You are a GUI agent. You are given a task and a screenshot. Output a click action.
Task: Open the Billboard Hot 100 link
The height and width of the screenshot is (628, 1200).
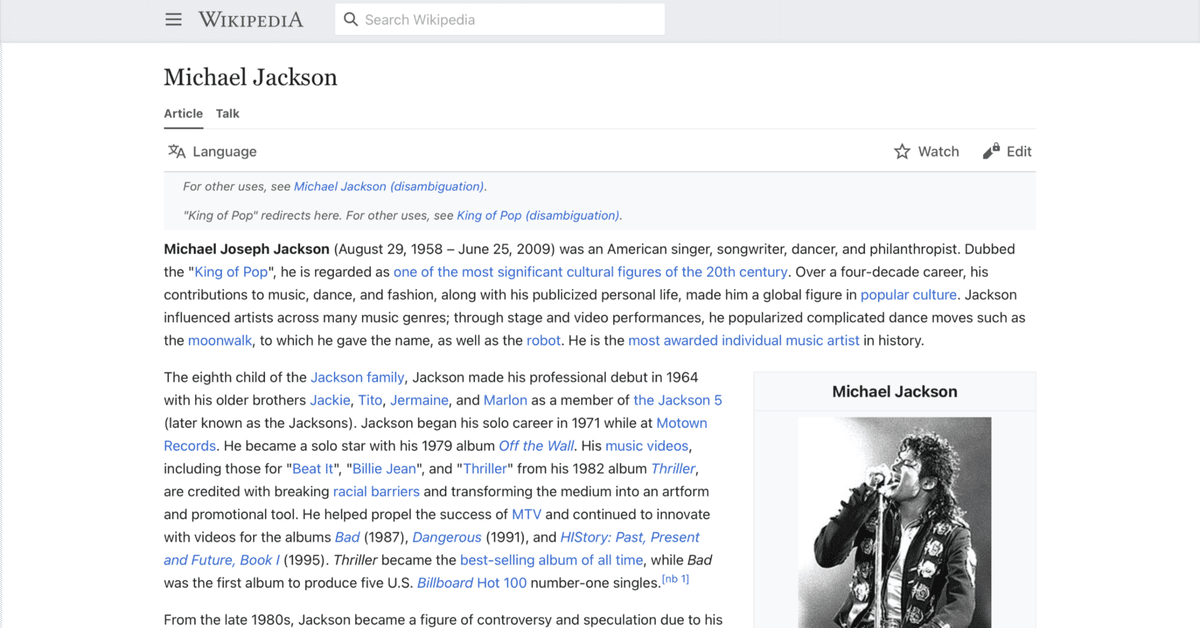coord(472,583)
